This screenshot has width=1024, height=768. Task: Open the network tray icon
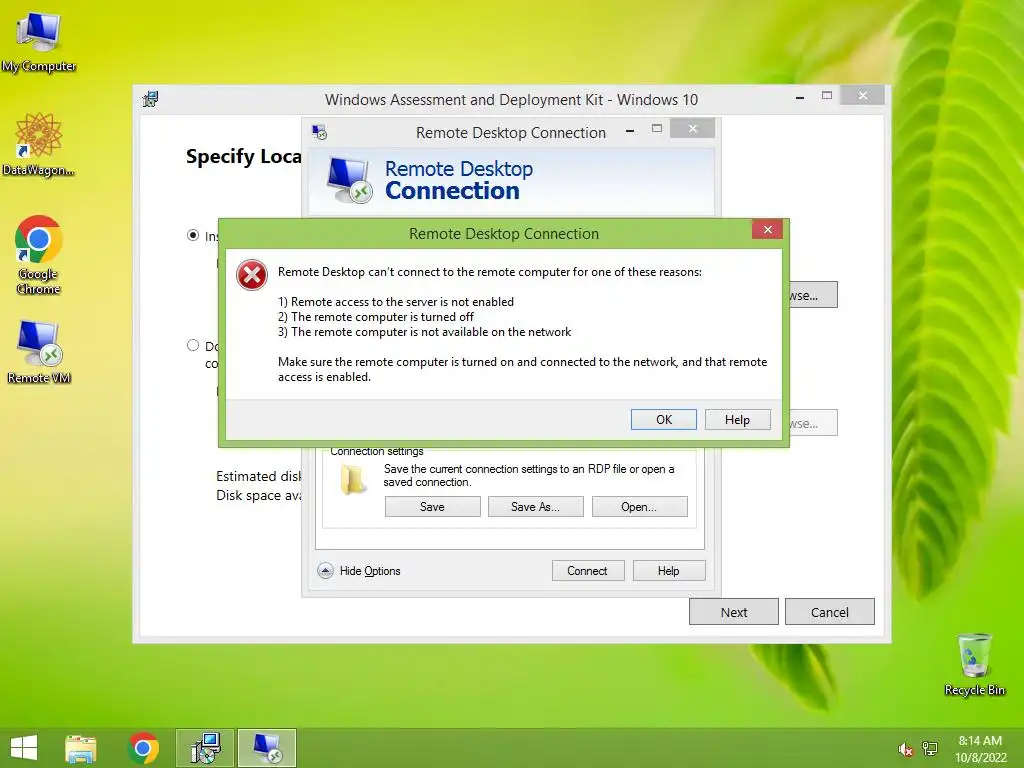tap(929, 749)
